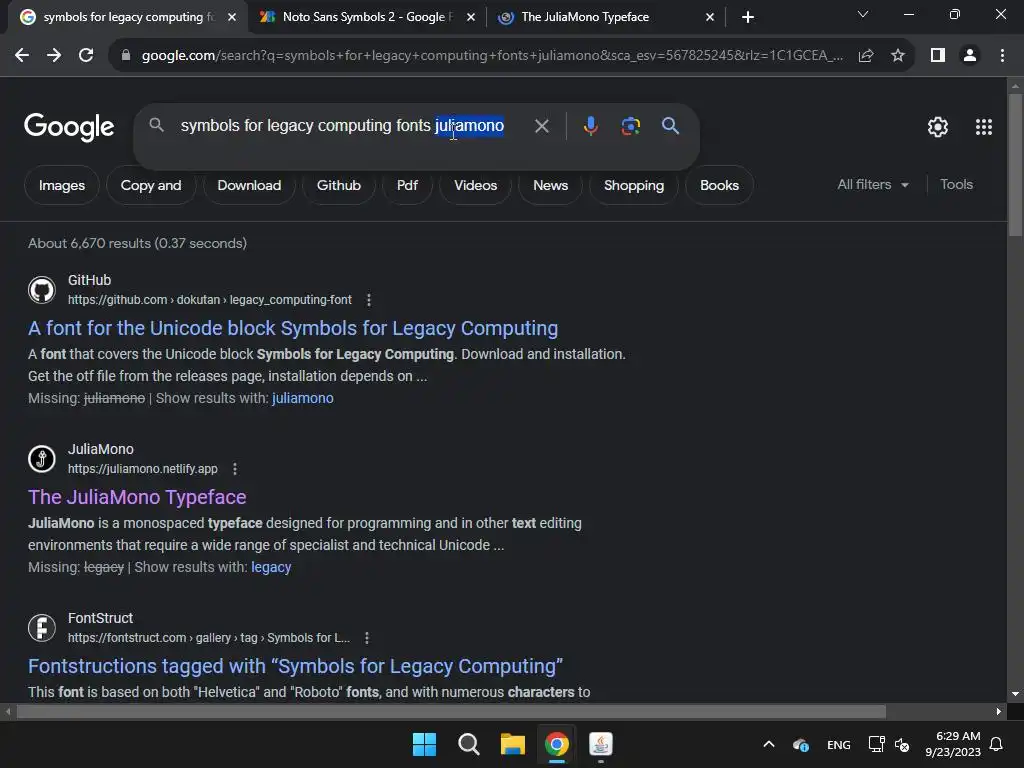Open Windows taskbar search
This screenshot has height=768, width=1024.
(468, 744)
